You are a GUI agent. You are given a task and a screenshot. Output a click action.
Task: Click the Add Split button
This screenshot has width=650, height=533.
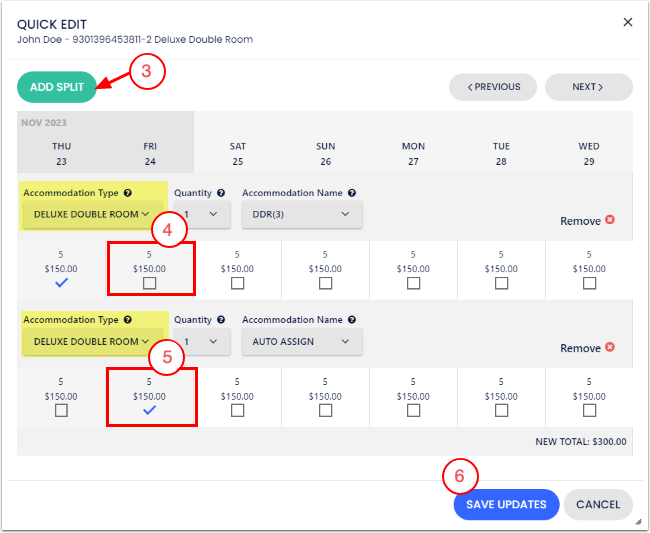[x=57, y=87]
